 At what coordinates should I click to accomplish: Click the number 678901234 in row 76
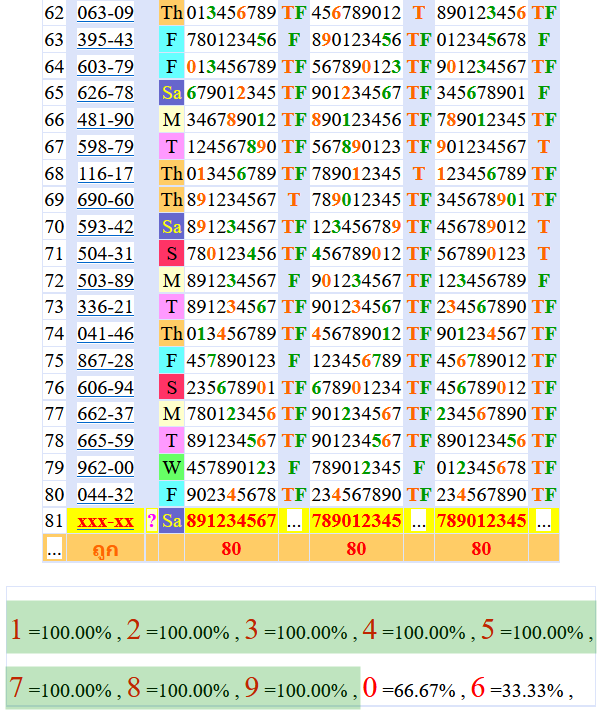[x=356, y=388]
